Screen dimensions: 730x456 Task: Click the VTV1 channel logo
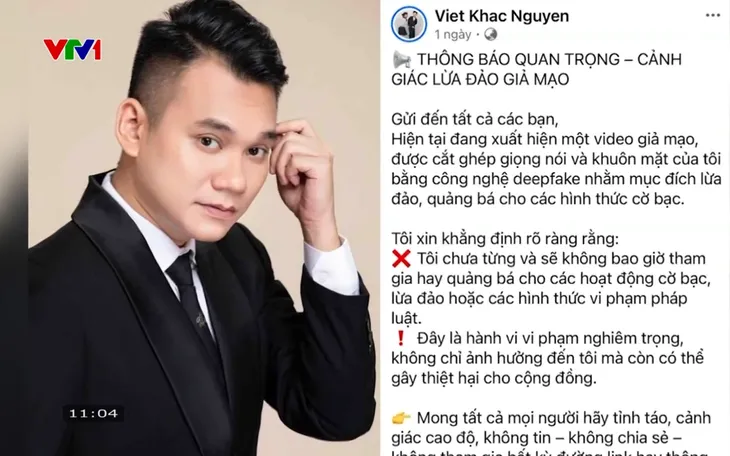(x=73, y=50)
